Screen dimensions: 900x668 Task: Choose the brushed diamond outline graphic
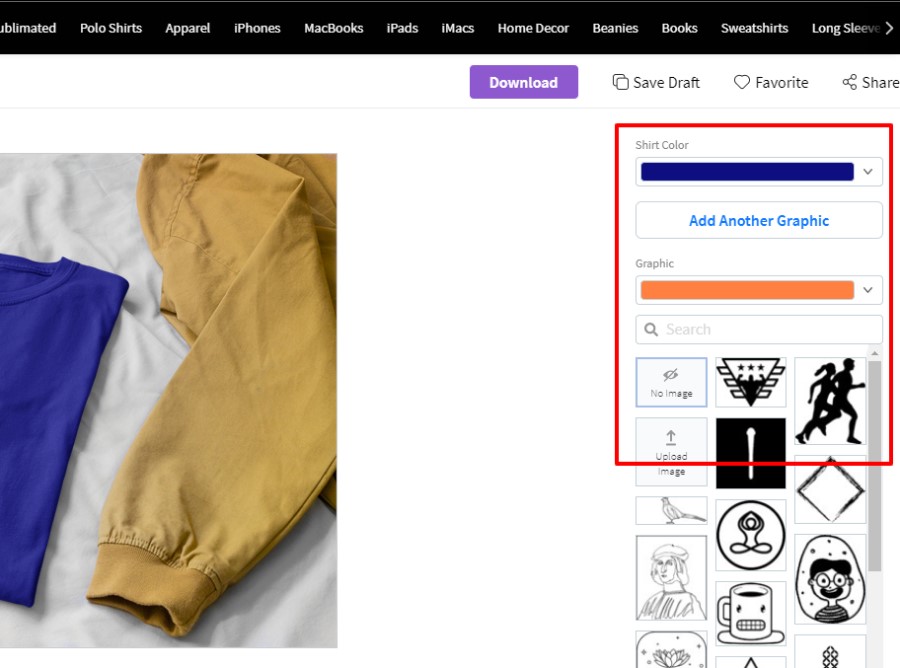tap(830, 490)
